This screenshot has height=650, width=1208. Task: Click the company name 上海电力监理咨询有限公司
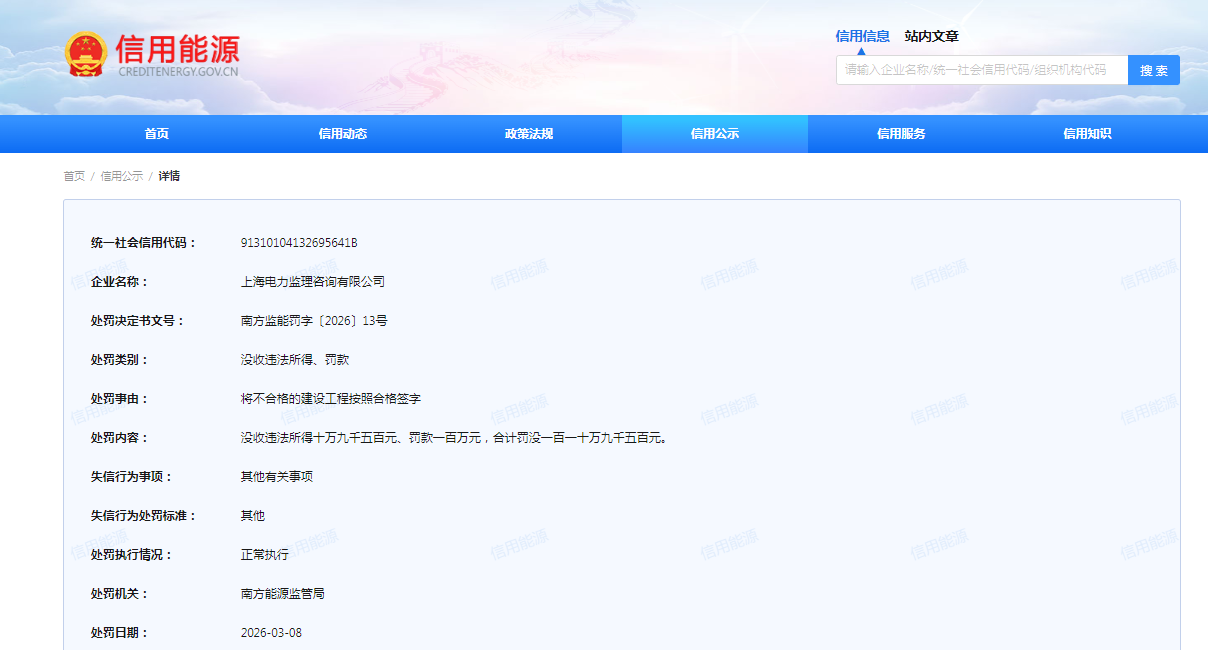(312, 282)
